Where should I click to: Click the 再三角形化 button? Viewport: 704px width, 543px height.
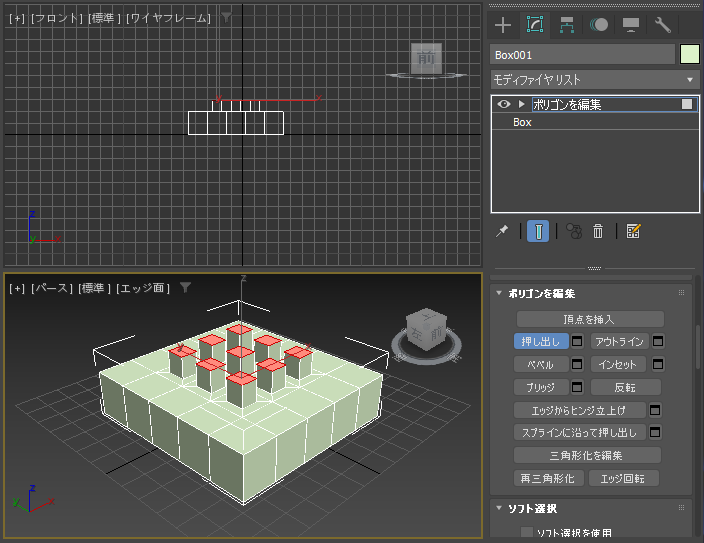549,478
